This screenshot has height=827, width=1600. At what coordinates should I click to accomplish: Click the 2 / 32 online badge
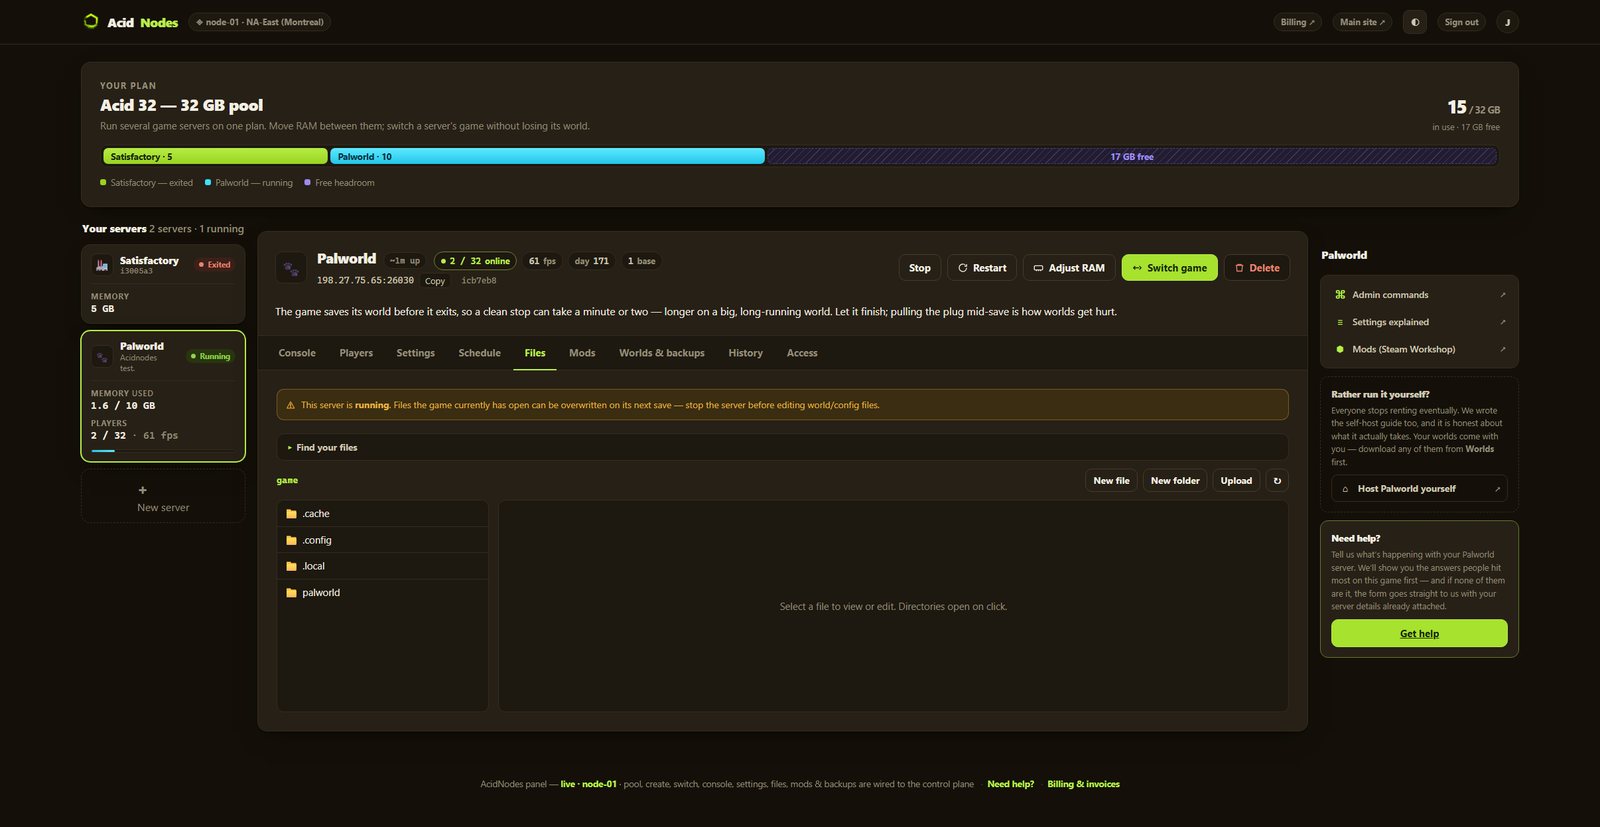pyautogui.click(x=475, y=261)
